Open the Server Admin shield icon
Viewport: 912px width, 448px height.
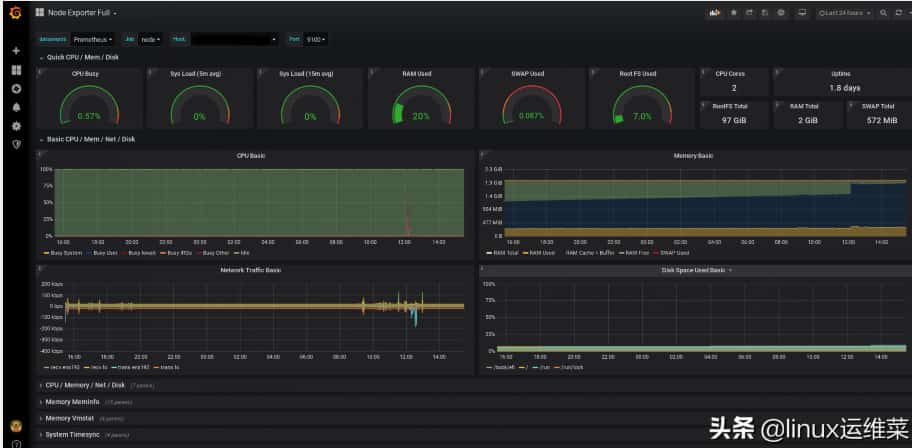tap(15, 144)
